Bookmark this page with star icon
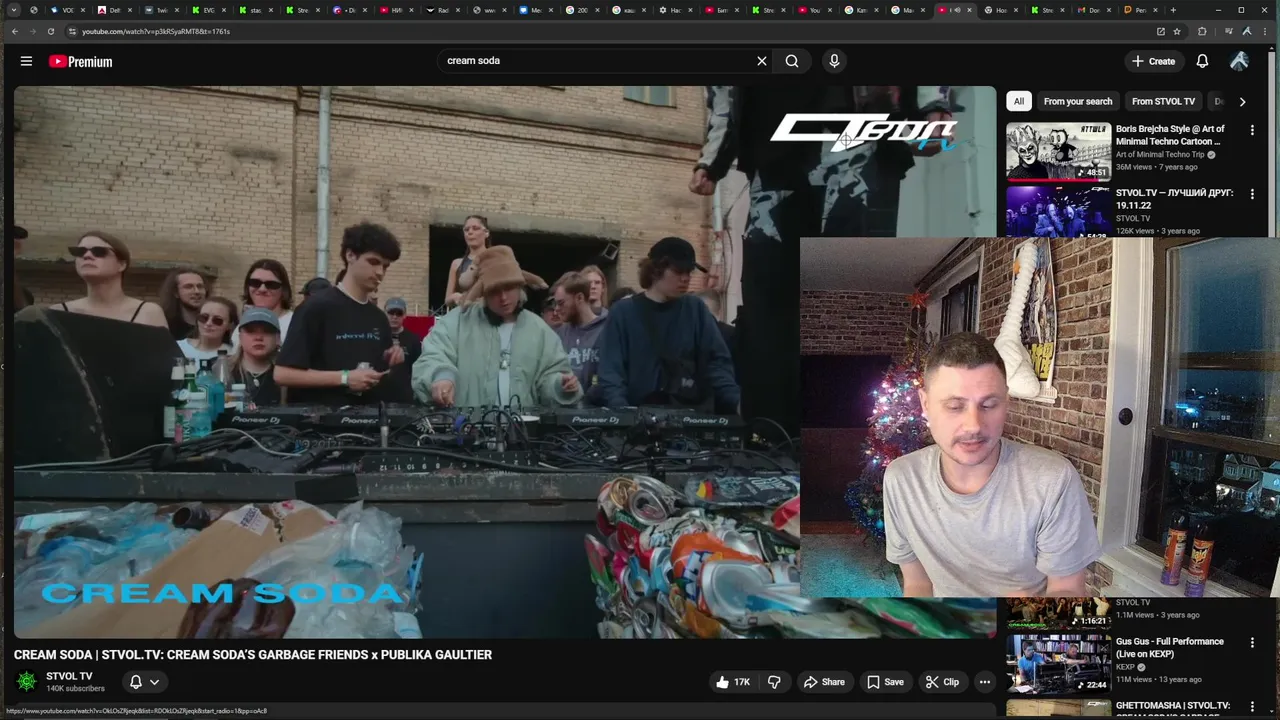Screen dimensions: 1280x720 1177,31
